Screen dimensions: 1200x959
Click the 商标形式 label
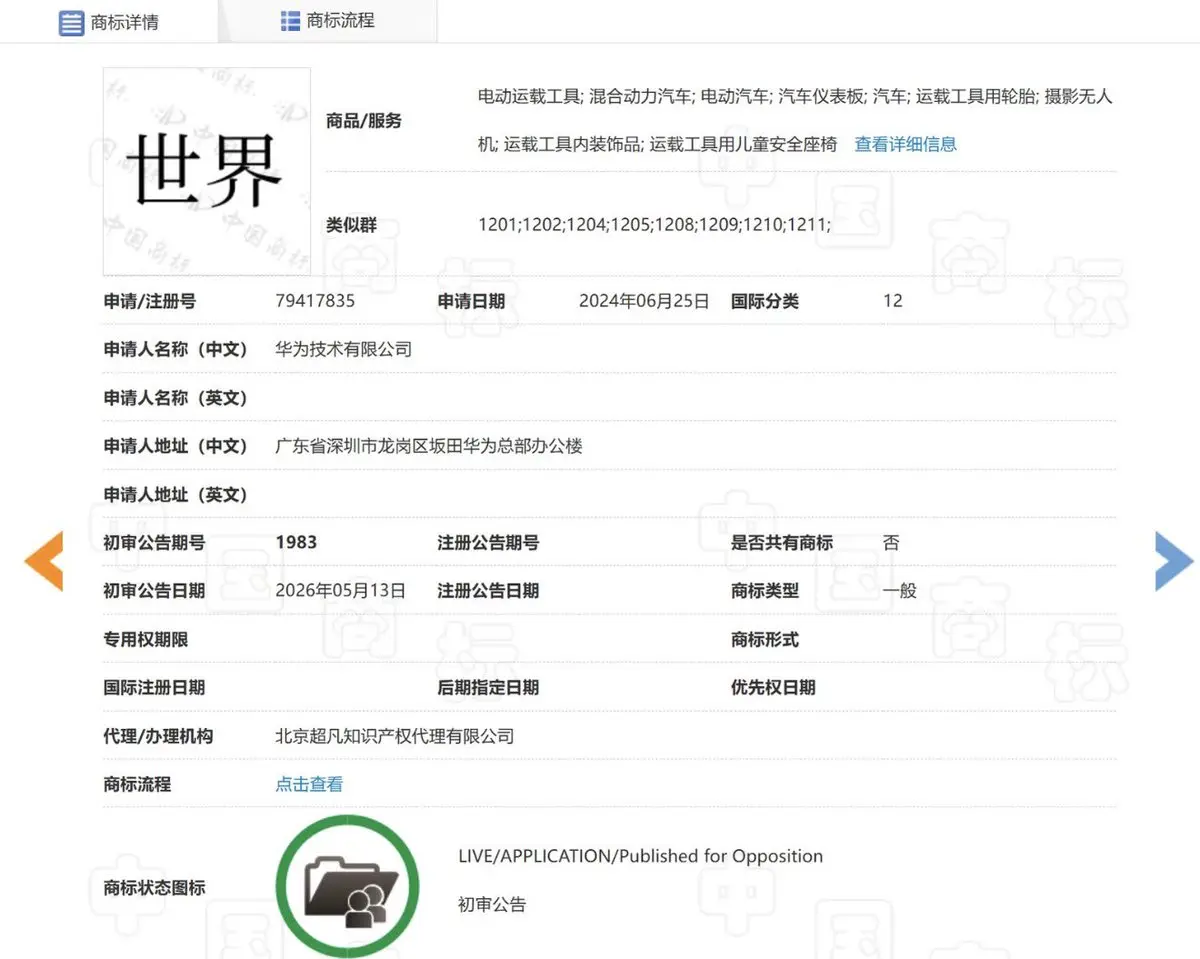click(x=765, y=639)
